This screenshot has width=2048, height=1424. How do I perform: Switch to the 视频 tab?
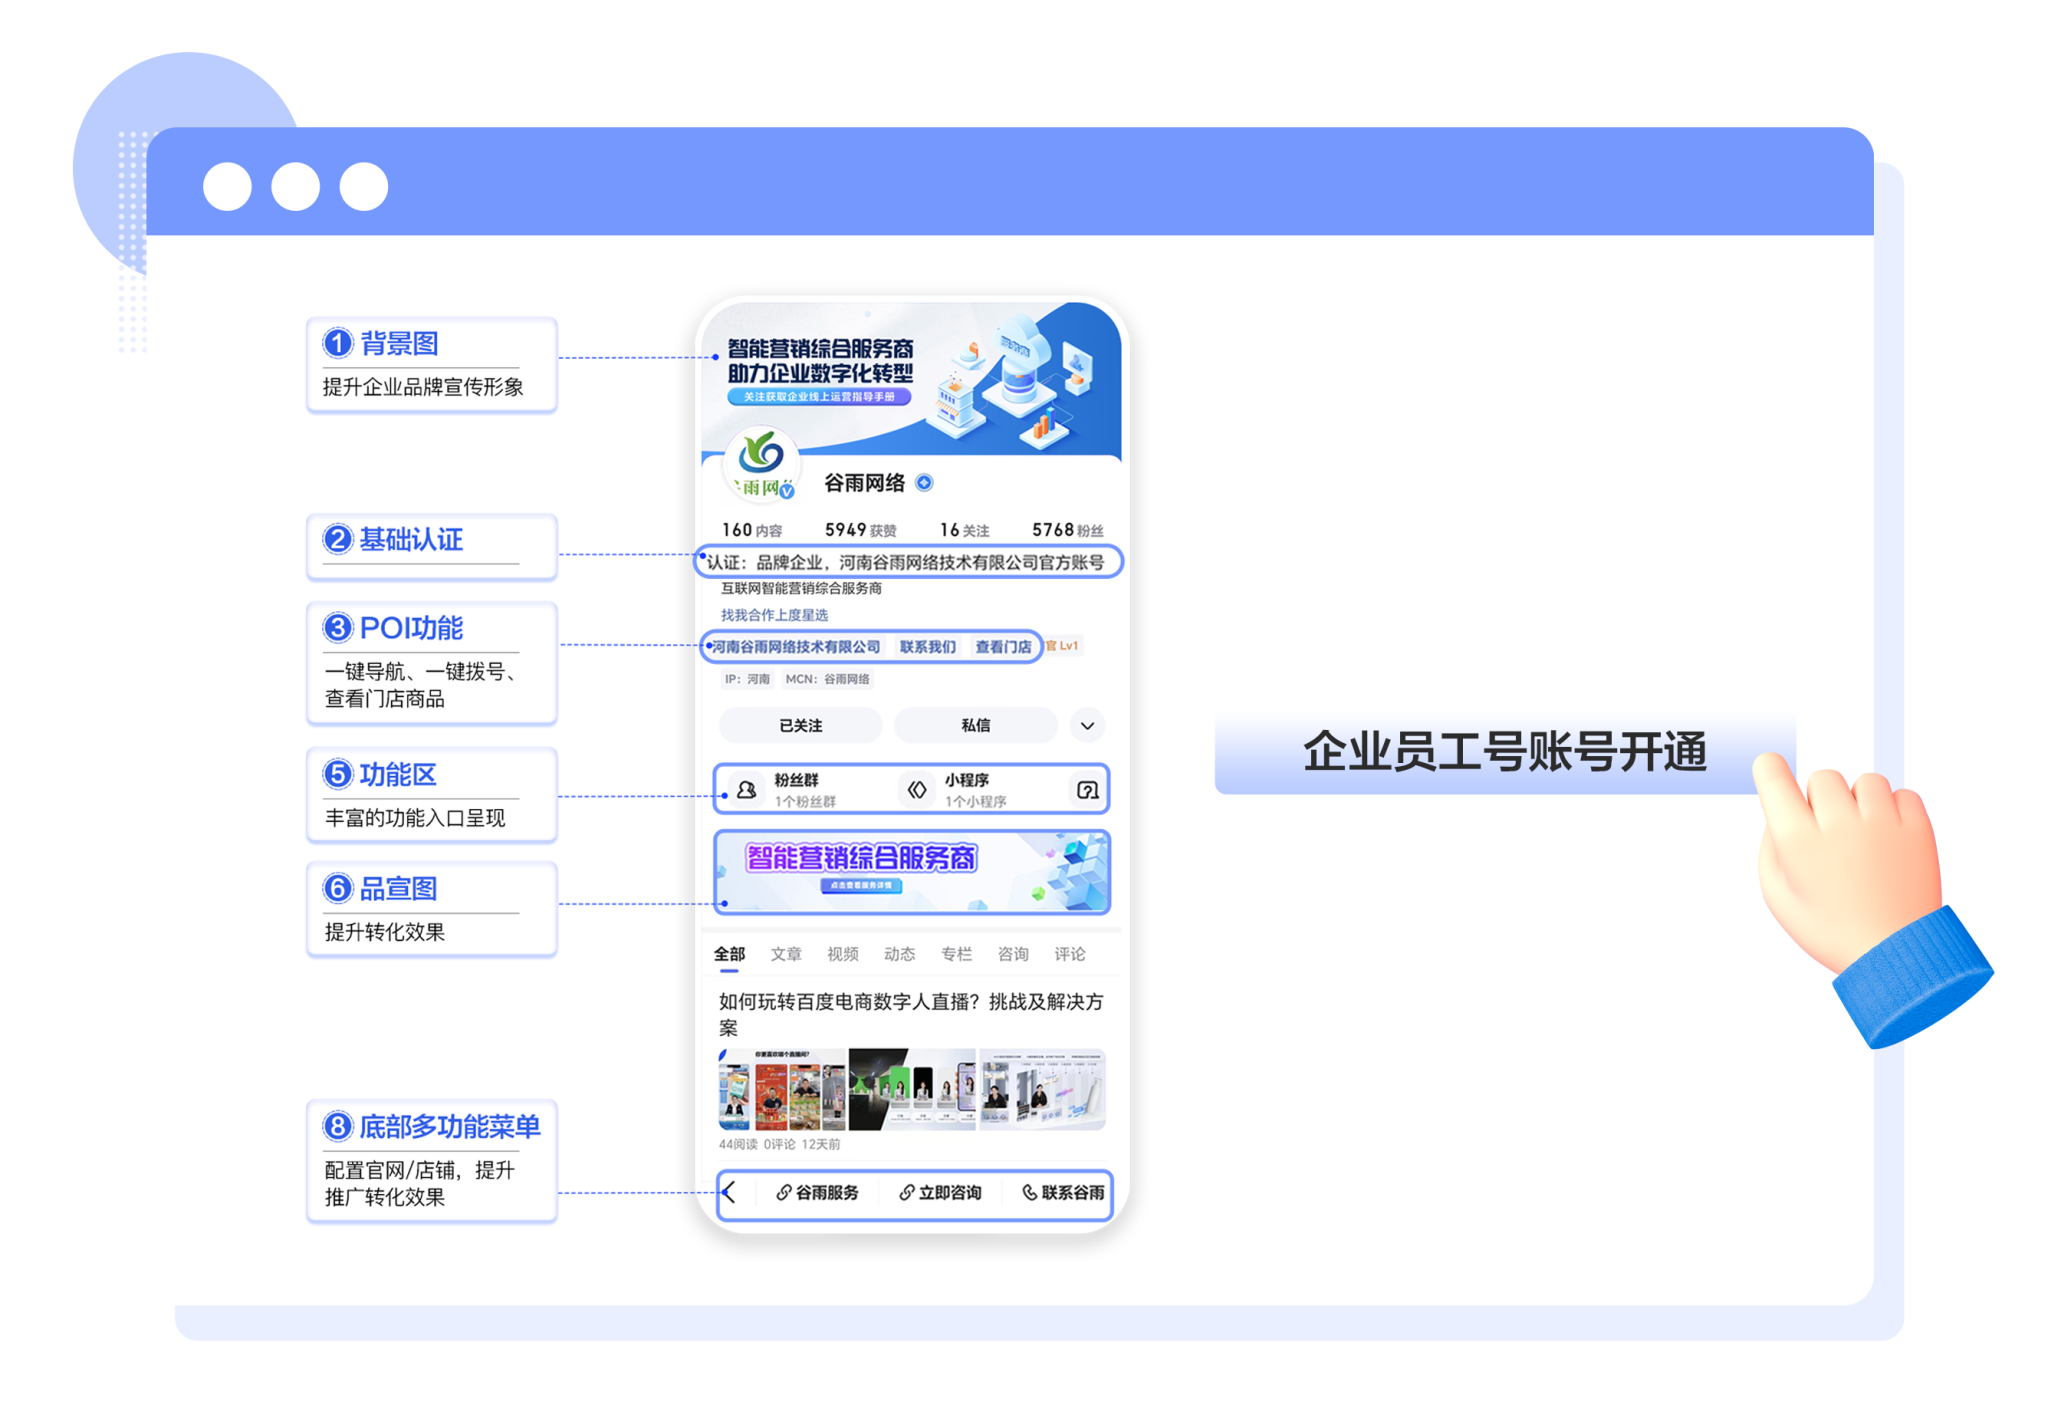843,954
